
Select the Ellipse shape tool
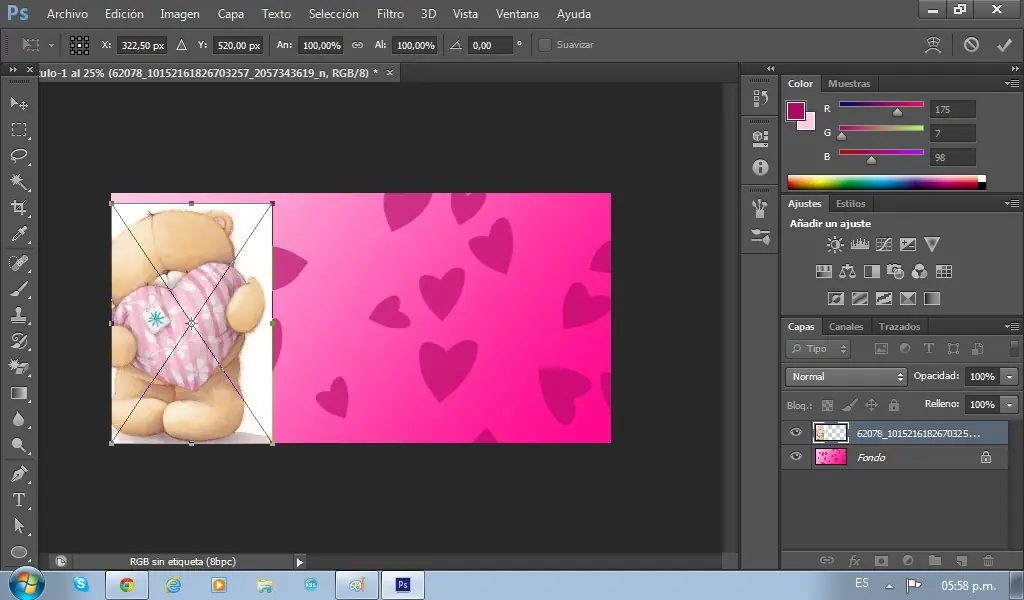click(x=19, y=552)
